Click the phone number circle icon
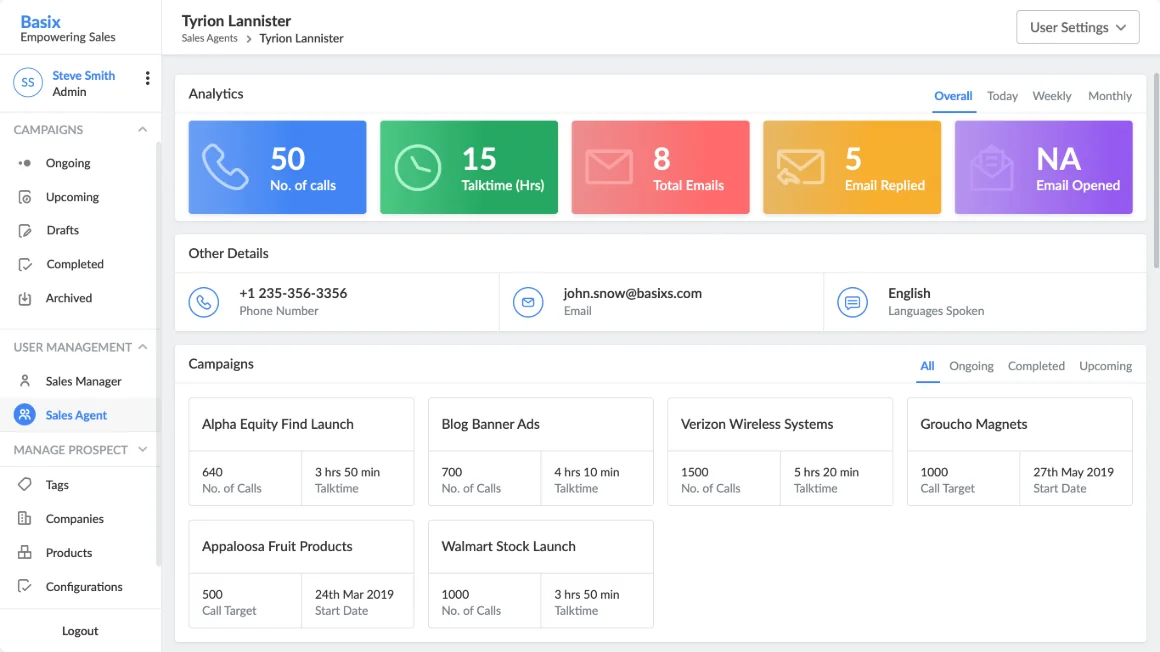Viewport: 1160px width, 652px height. point(203,302)
